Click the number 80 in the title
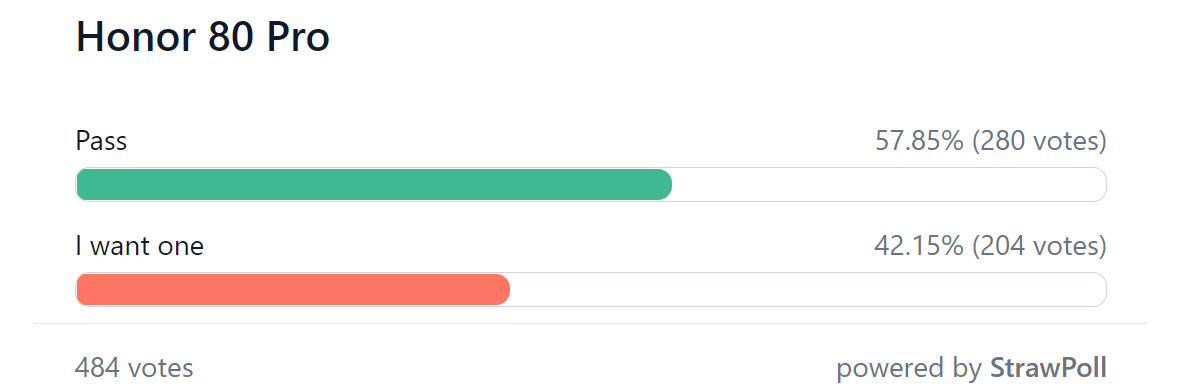The height and width of the screenshot is (390, 1200). [224, 38]
